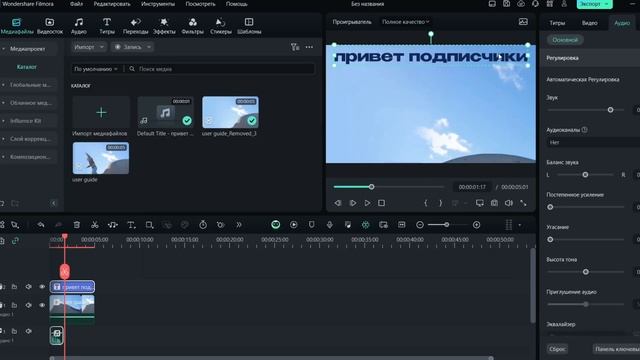Adjust the Звук volume slider handle
640x360 pixels.
click(610, 110)
